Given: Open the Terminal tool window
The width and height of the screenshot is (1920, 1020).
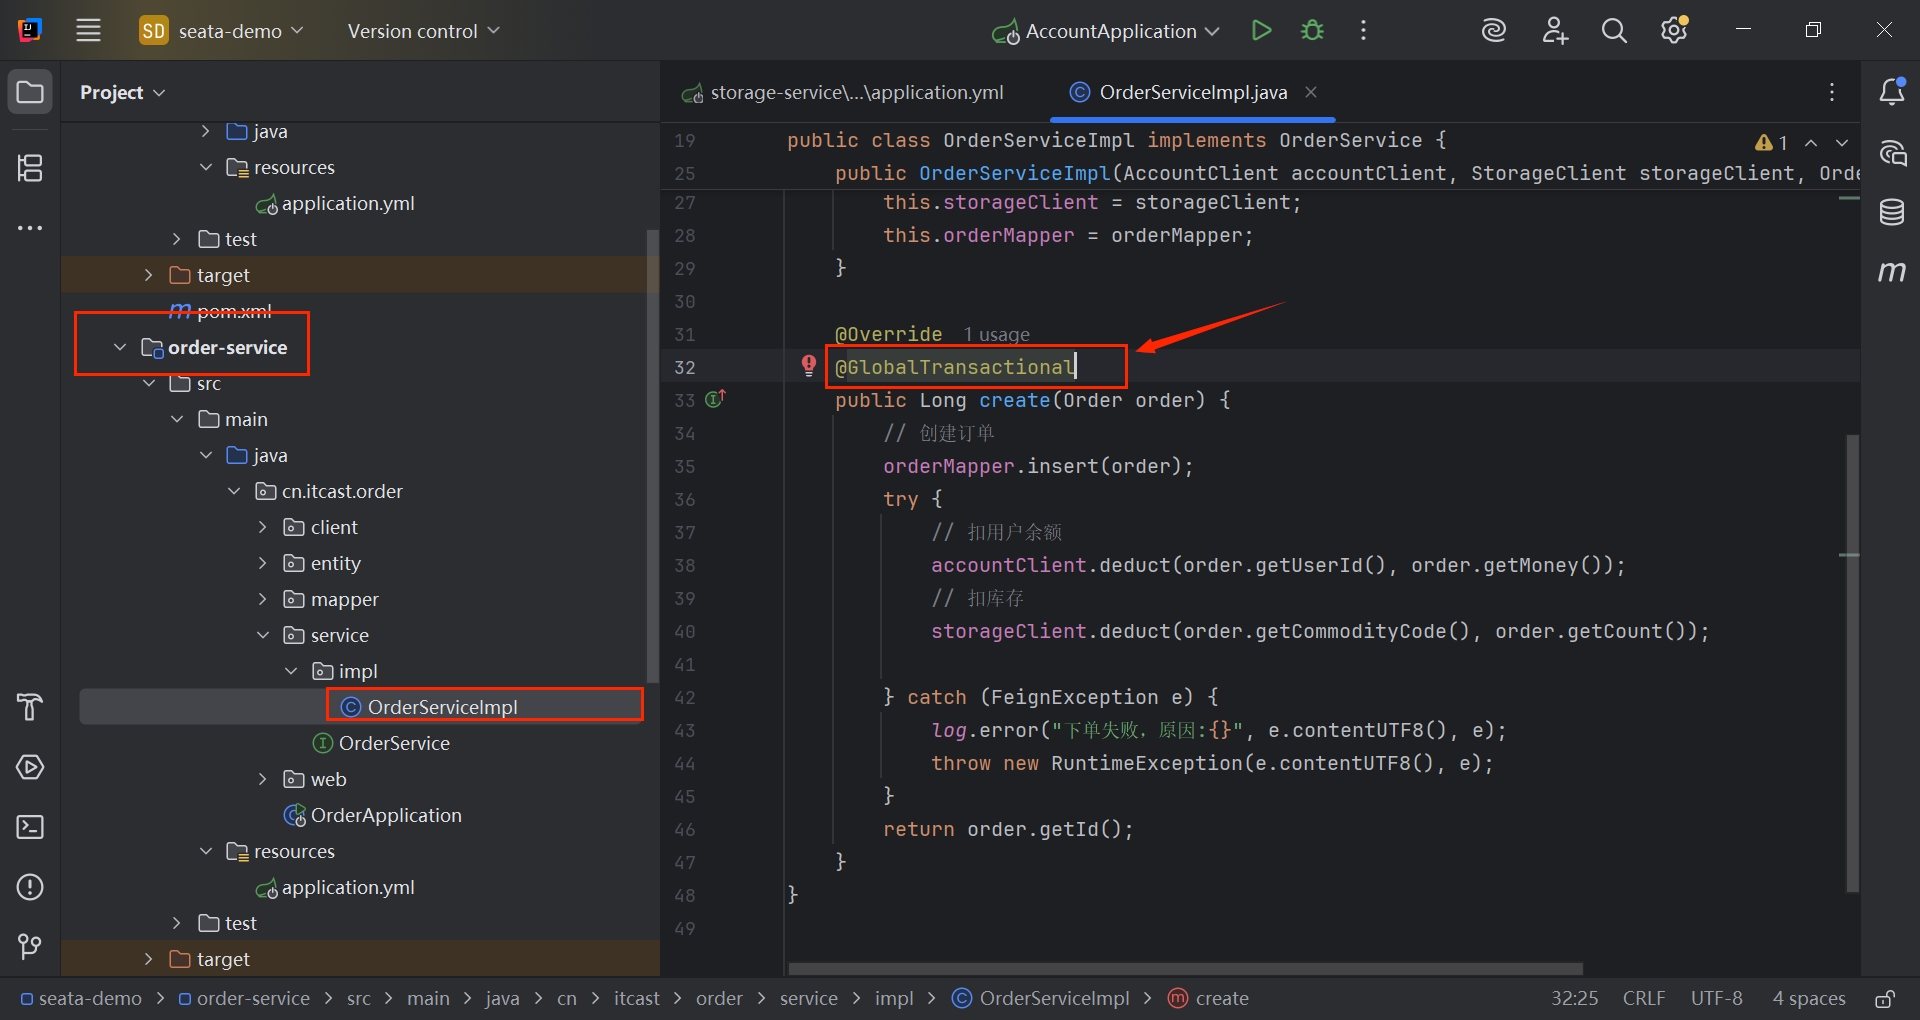Looking at the screenshot, I should click(x=30, y=827).
